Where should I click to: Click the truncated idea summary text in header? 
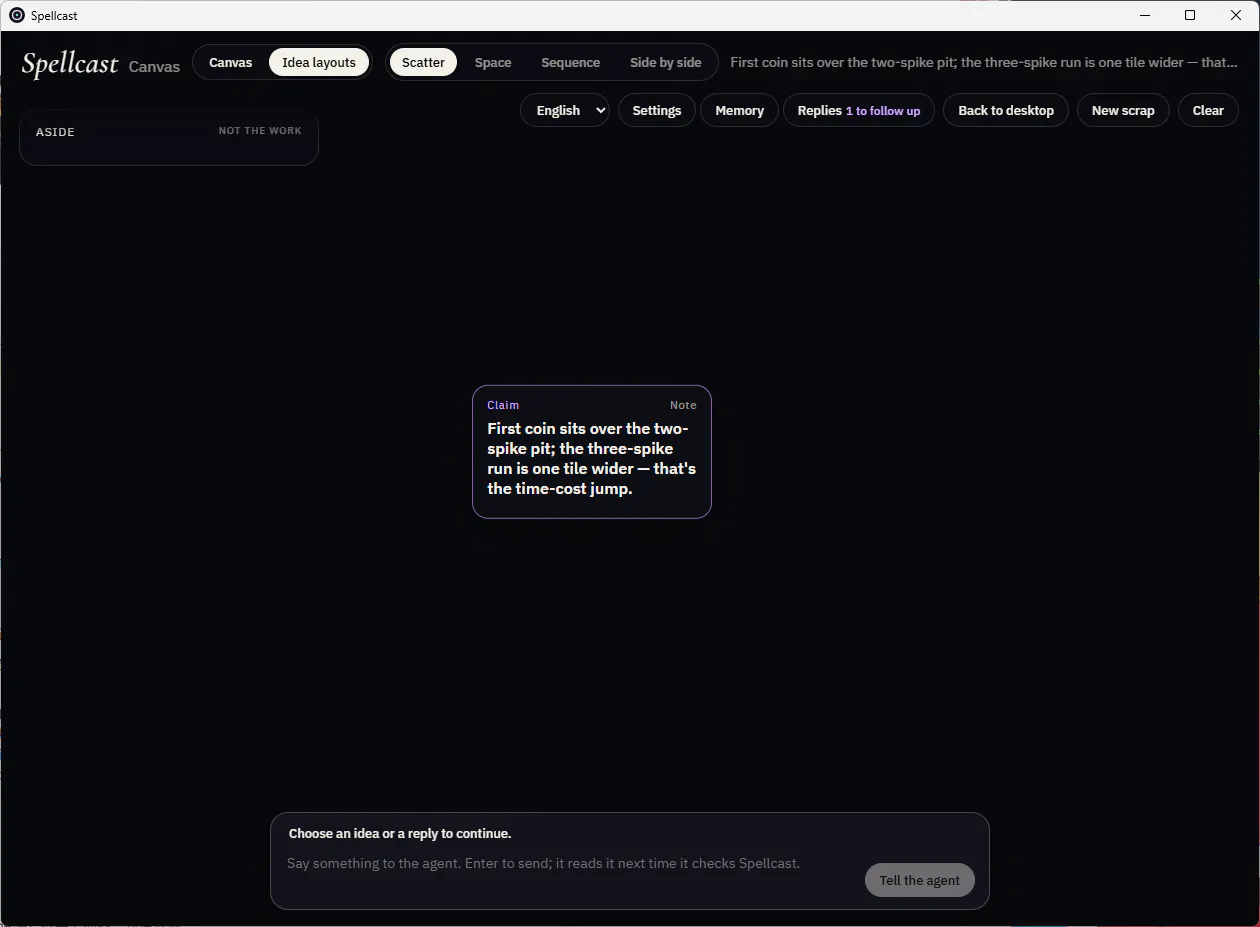tap(984, 62)
